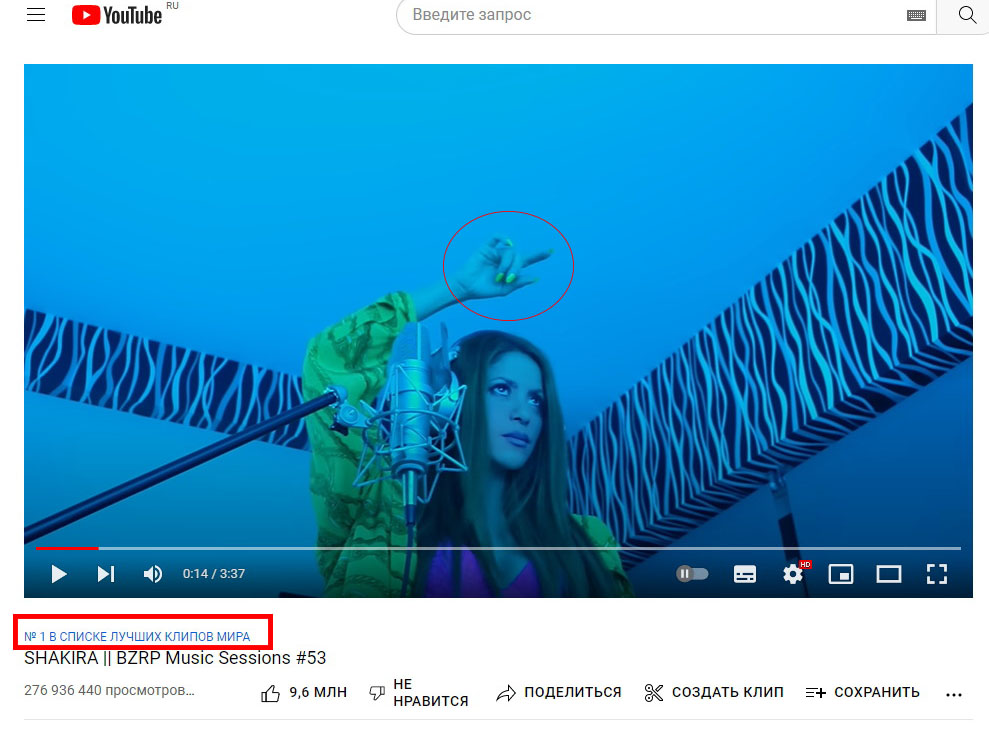Open '№ 1 в списке лучших клипов мира' link
The image size is (989, 730).
click(x=137, y=637)
